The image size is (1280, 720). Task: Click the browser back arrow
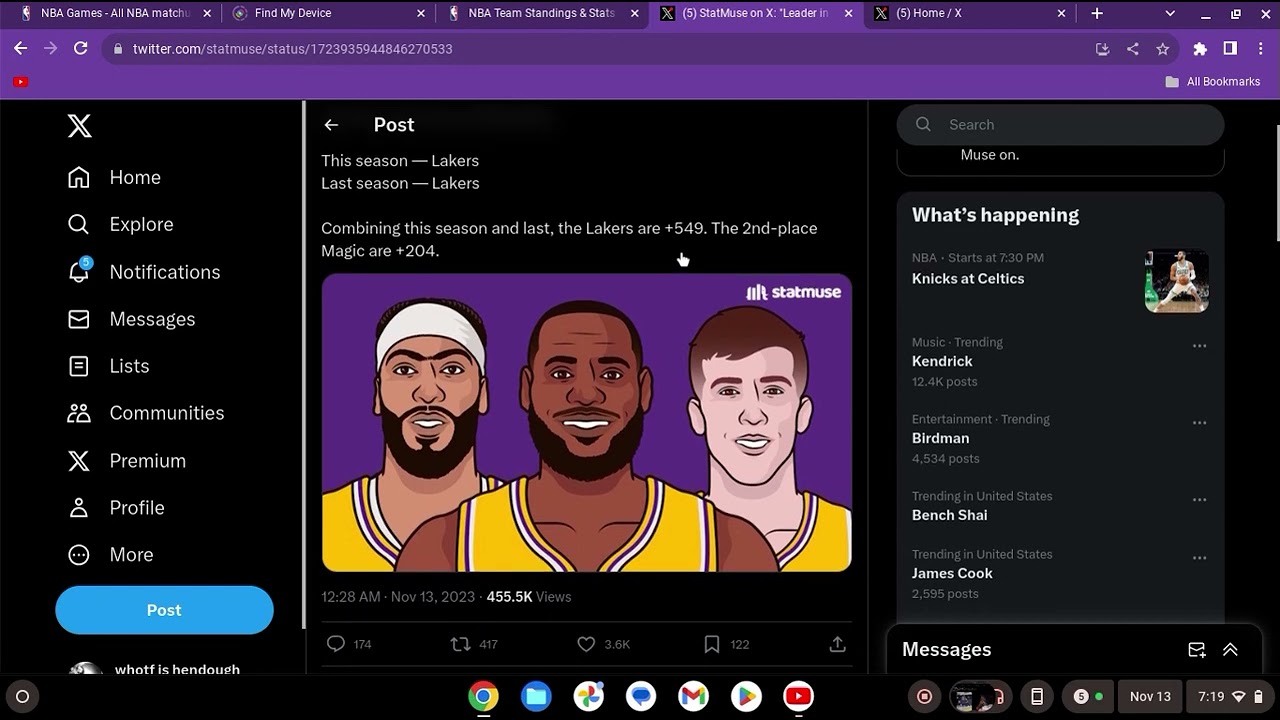click(20, 48)
